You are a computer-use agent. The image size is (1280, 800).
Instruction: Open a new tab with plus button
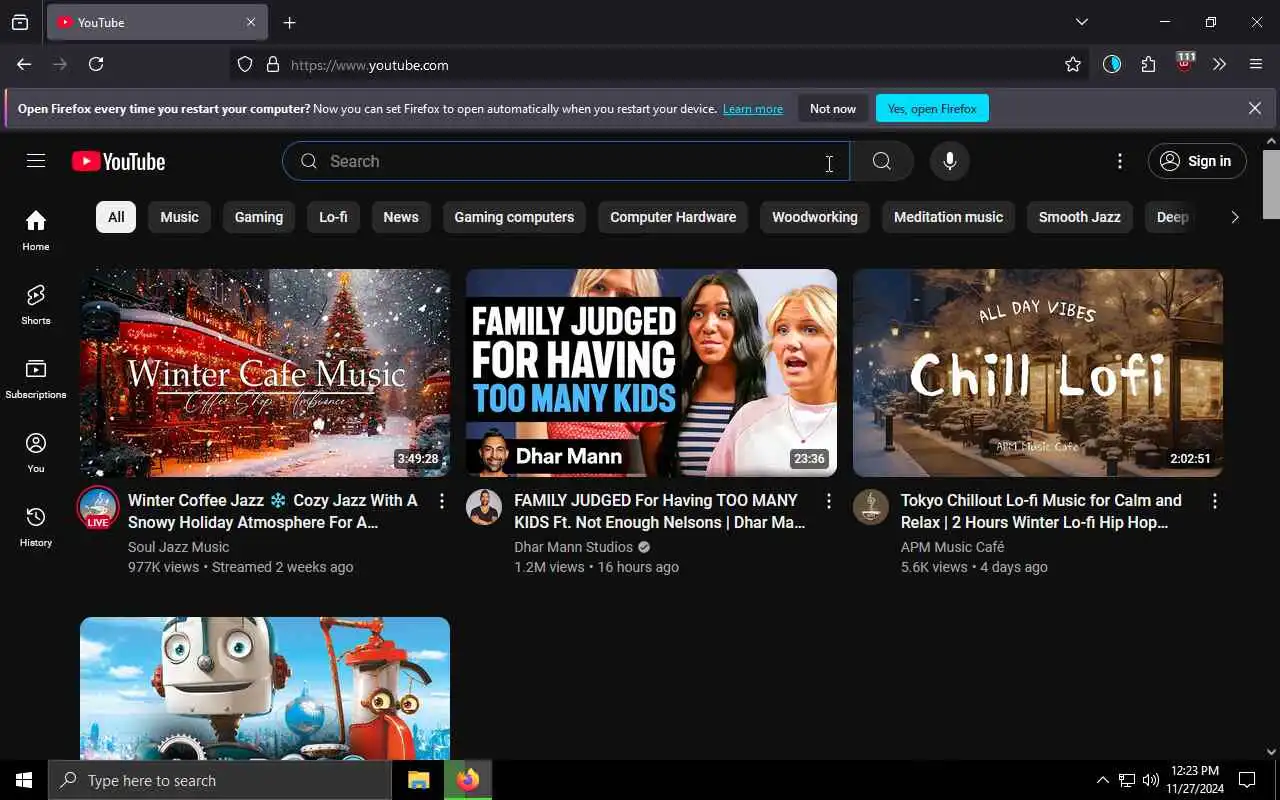pyautogui.click(x=290, y=22)
